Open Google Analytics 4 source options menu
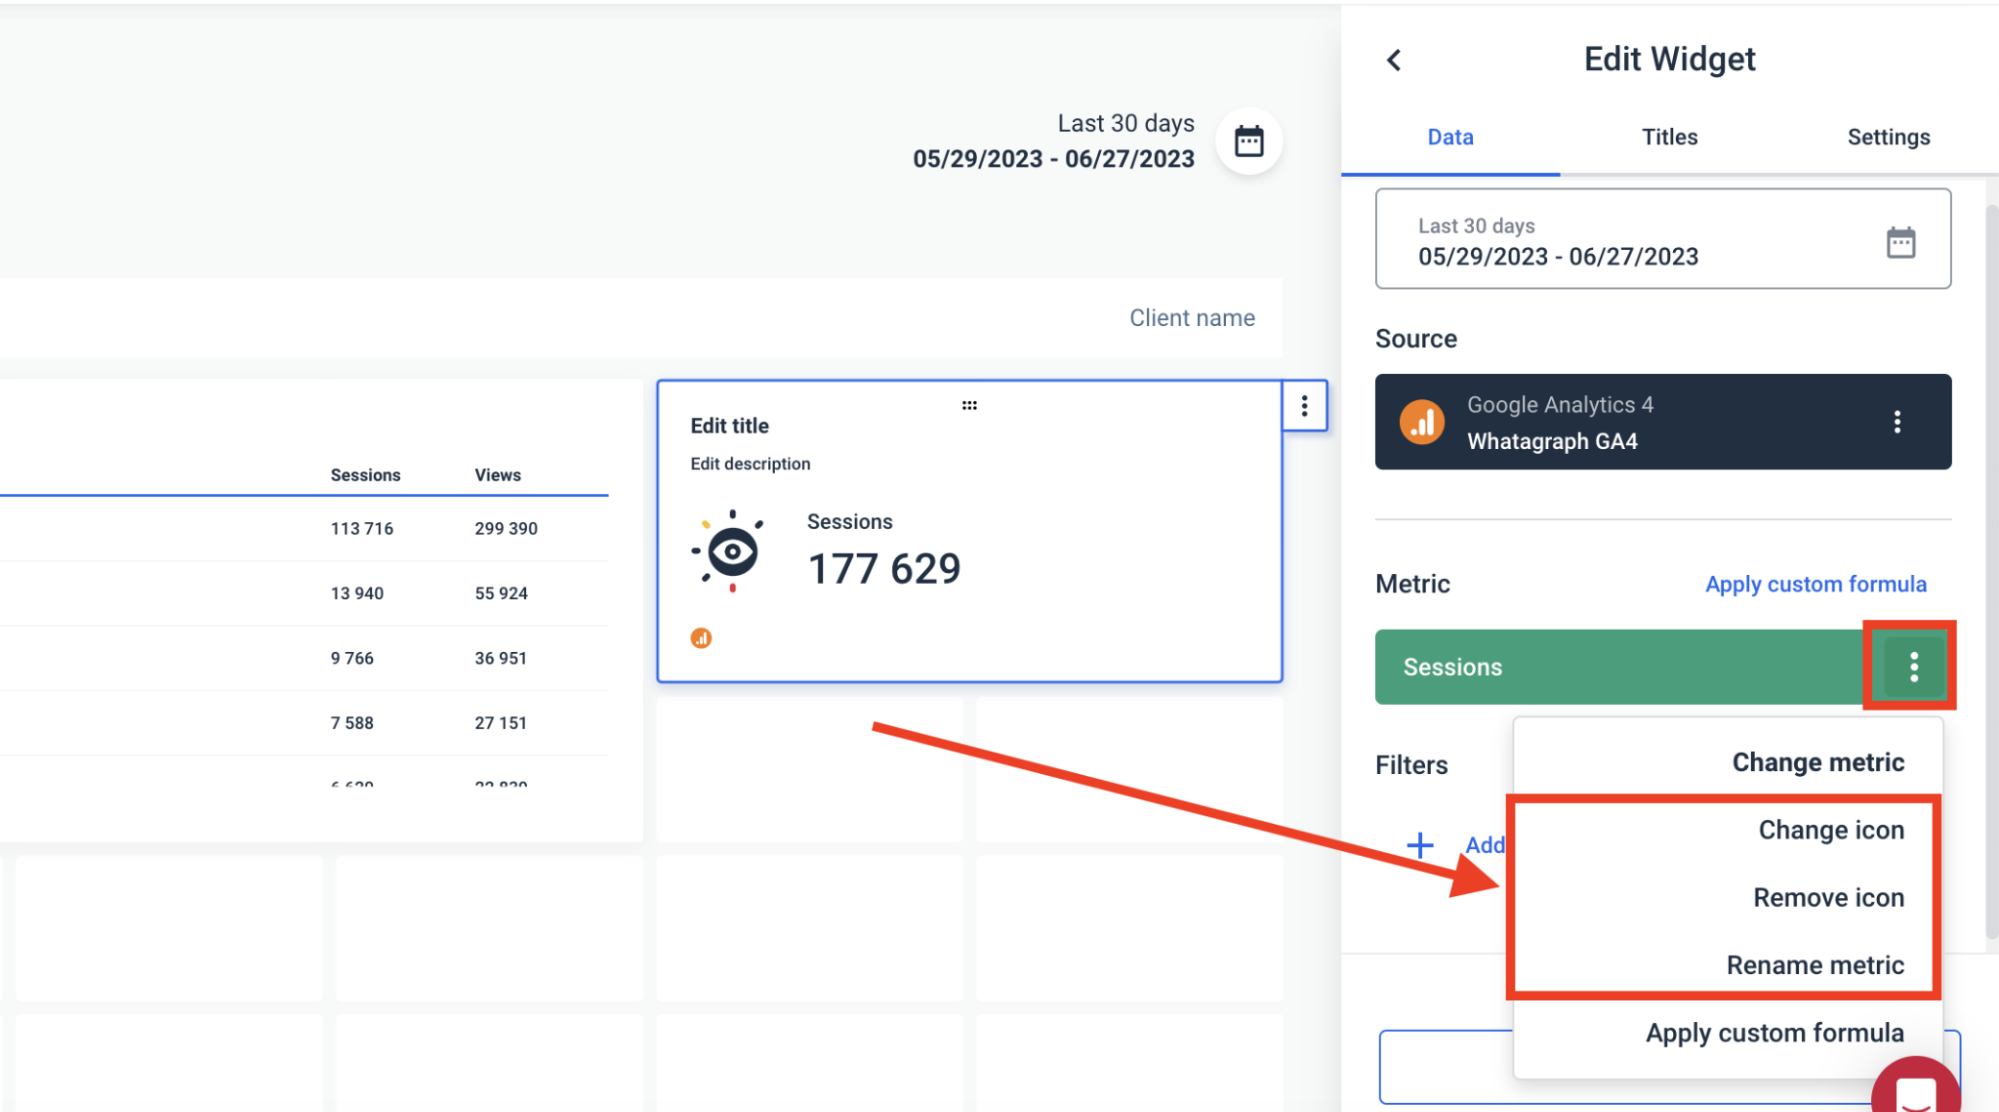 tap(1896, 422)
